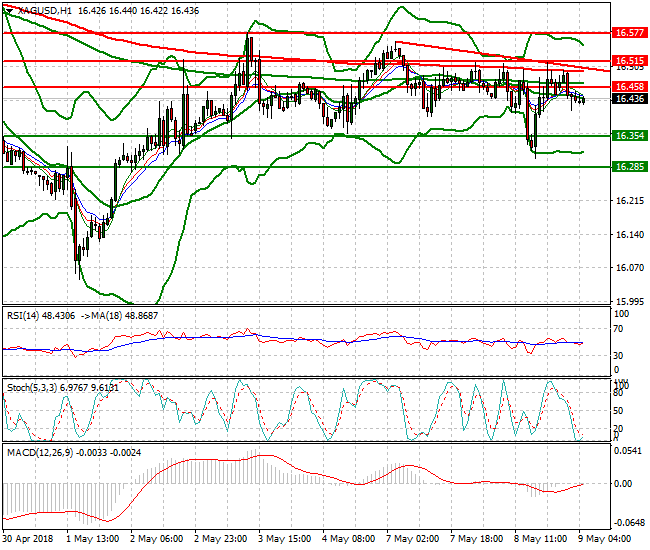Click the 30 Apr 2018 date on time axis

pos(27,537)
